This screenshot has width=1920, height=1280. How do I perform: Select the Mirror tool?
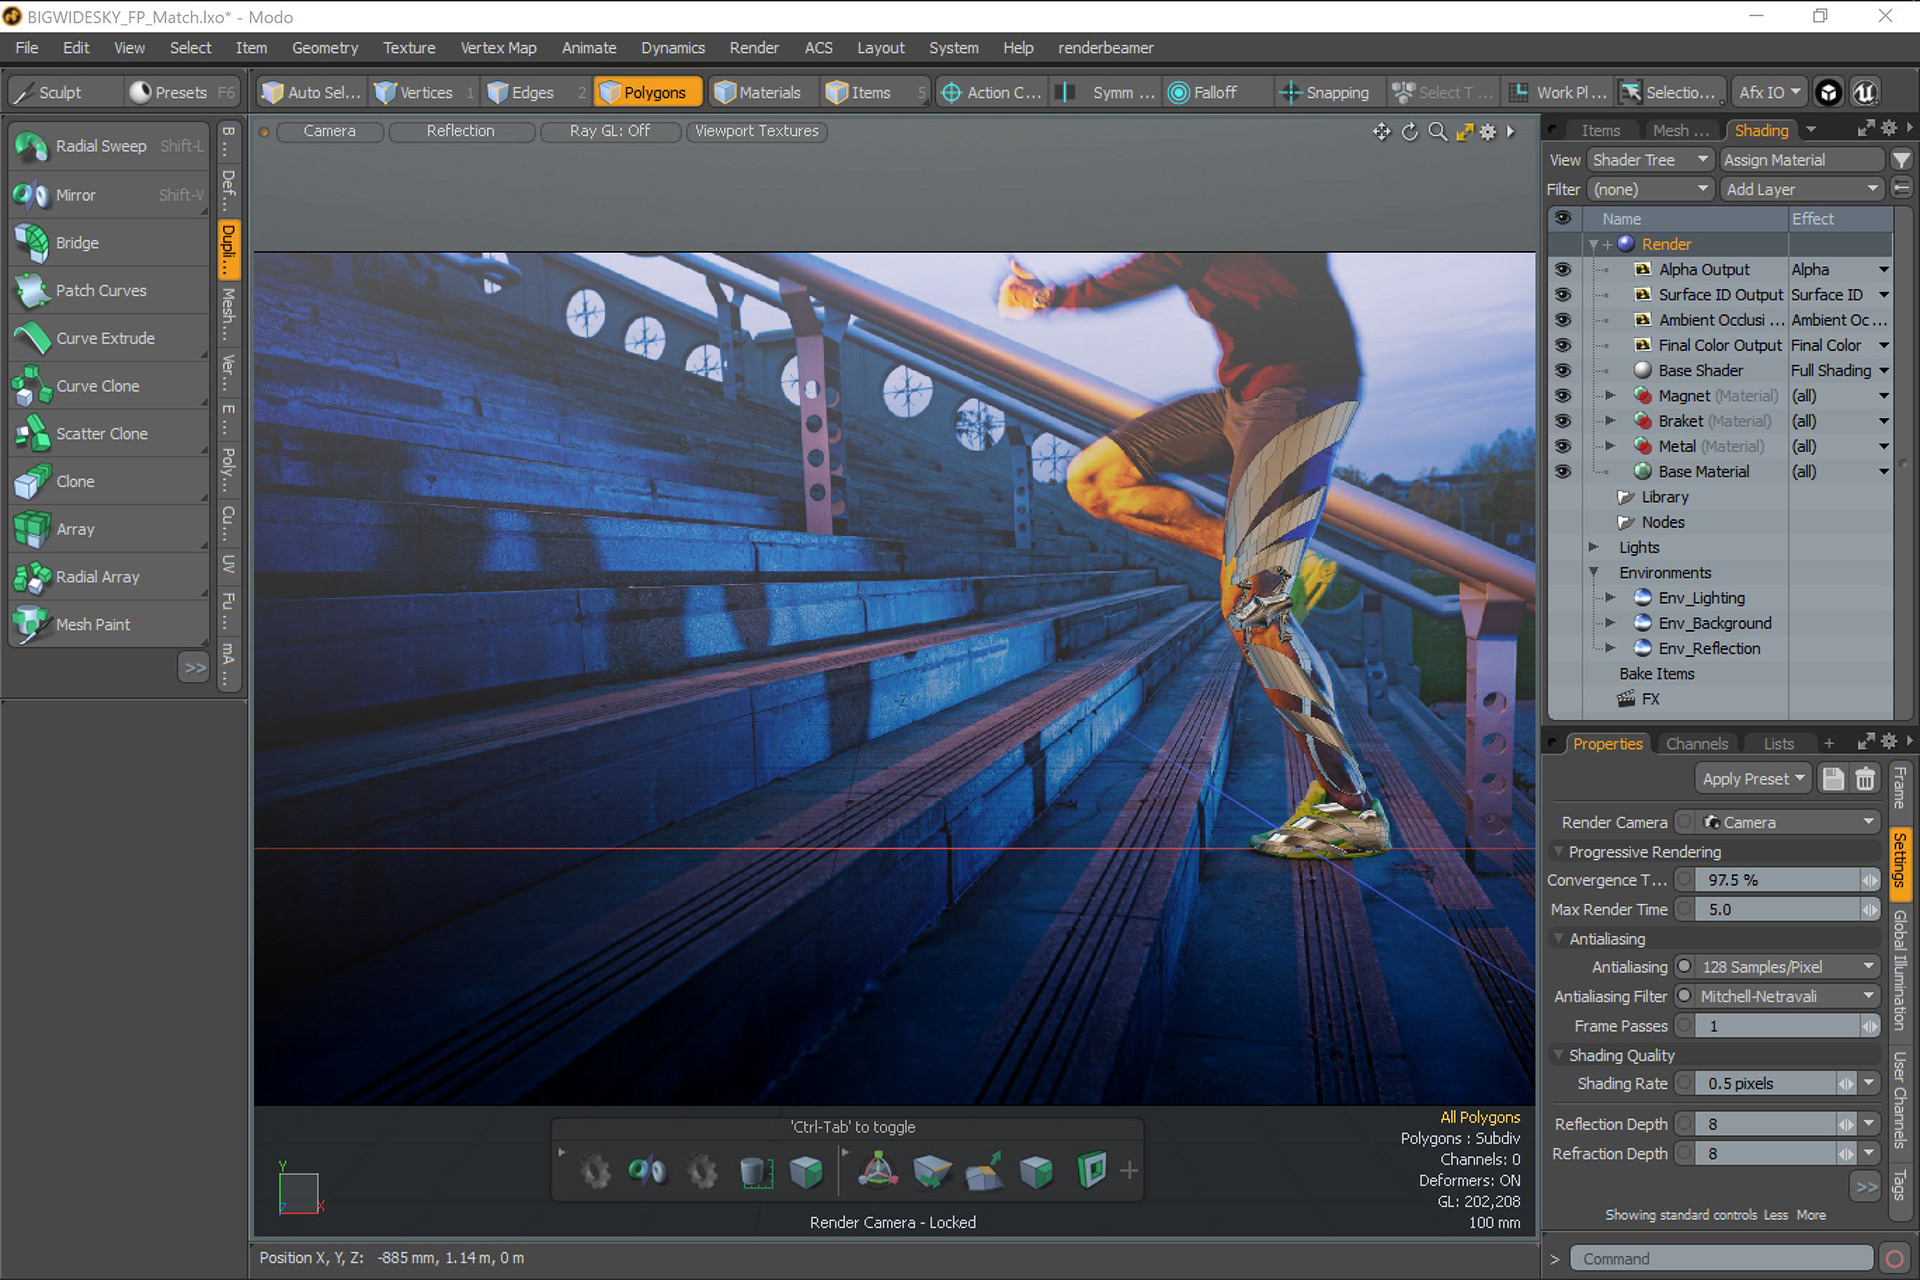click(x=76, y=195)
